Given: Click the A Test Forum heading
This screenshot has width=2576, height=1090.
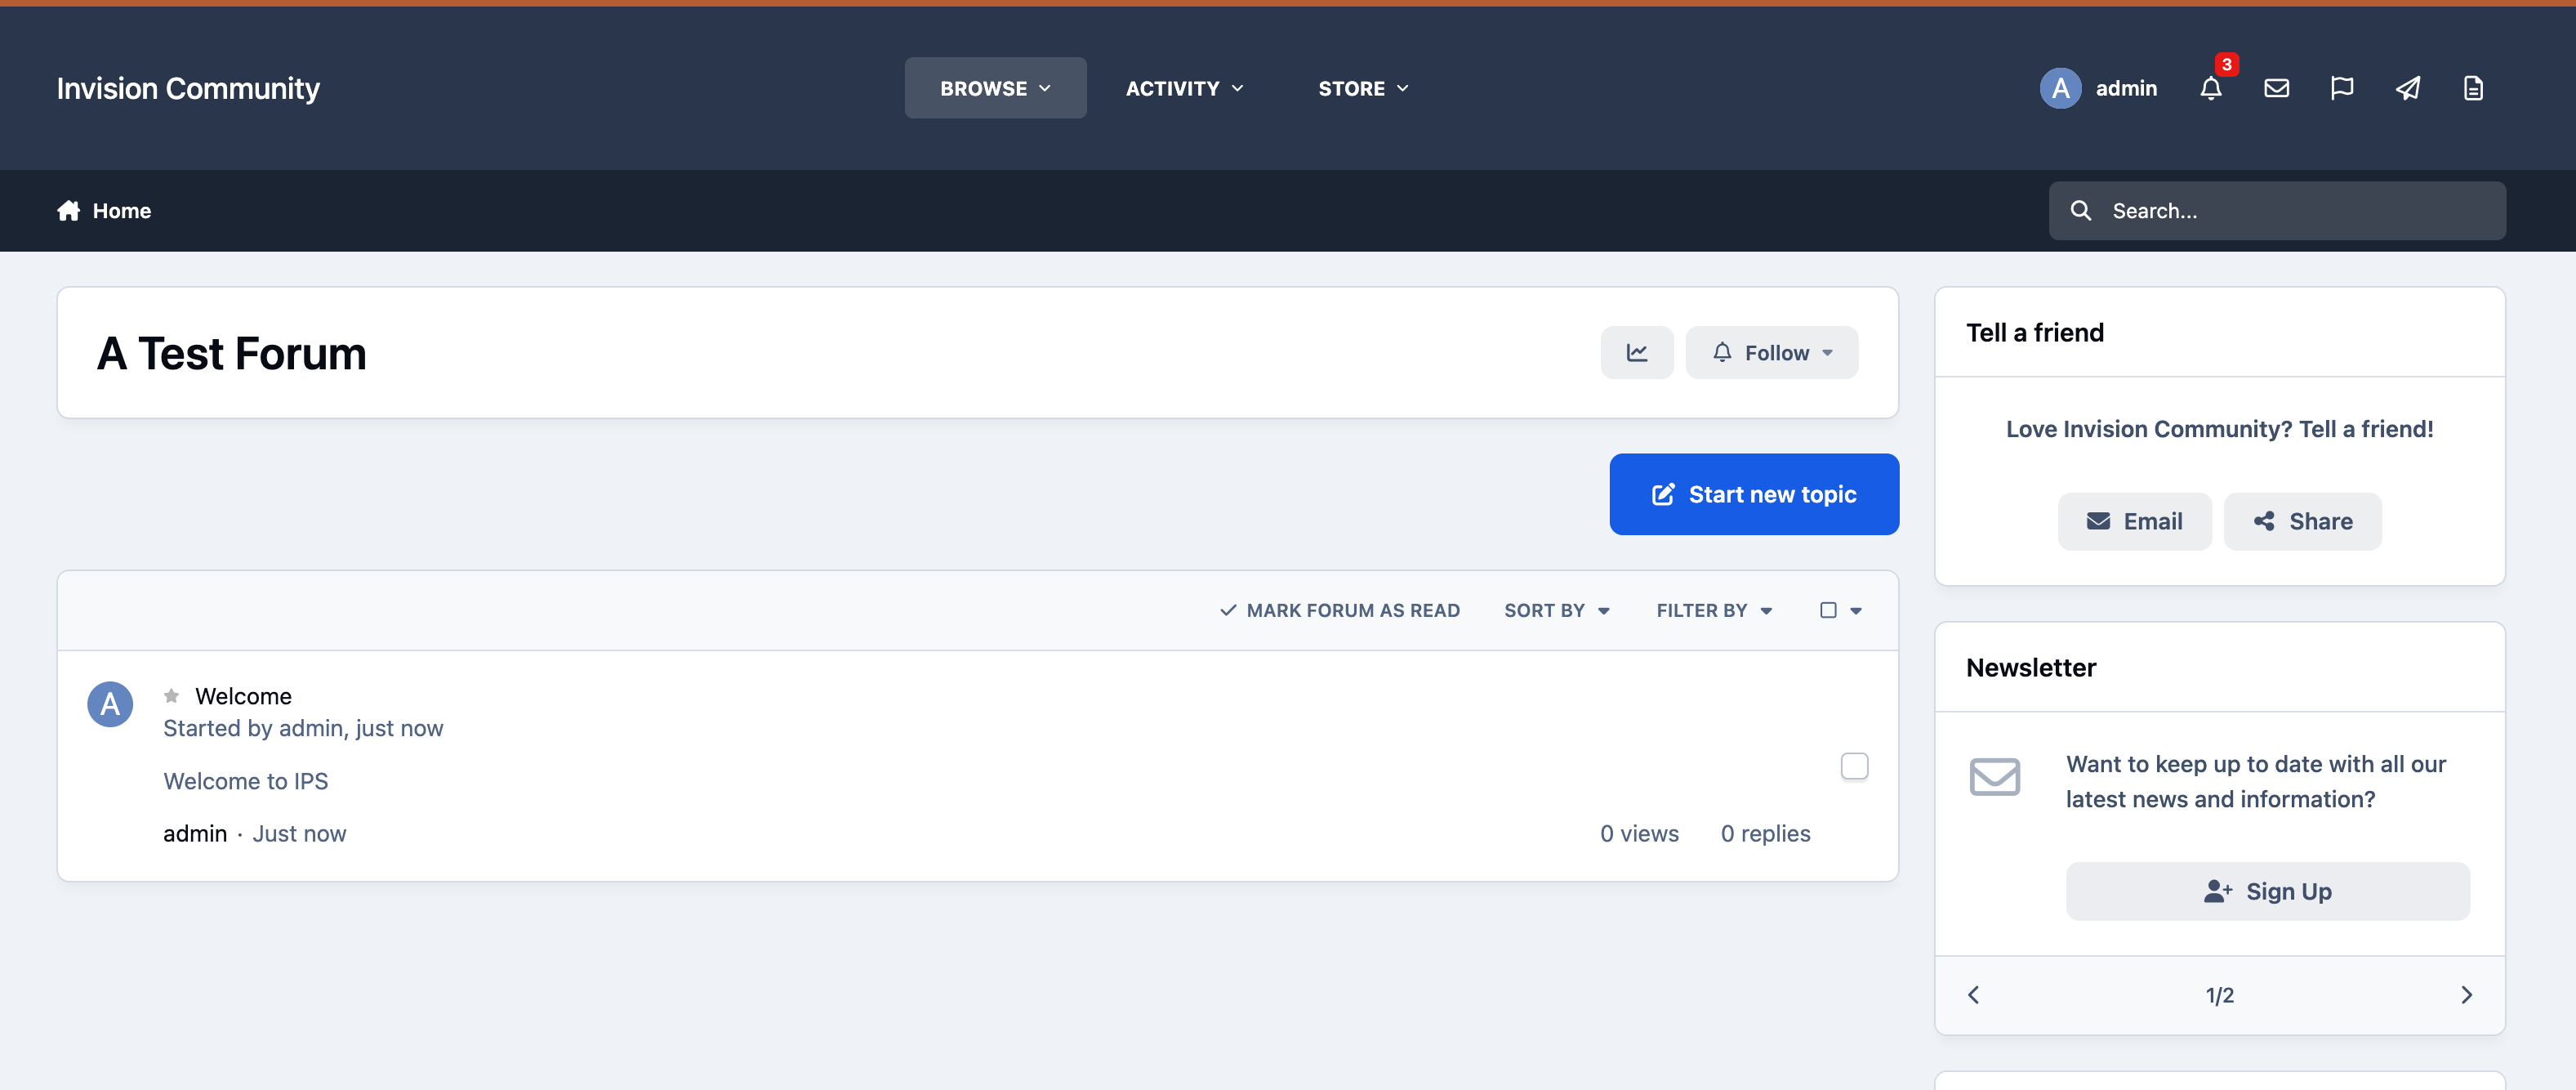Looking at the screenshot, I should point(232,354).
